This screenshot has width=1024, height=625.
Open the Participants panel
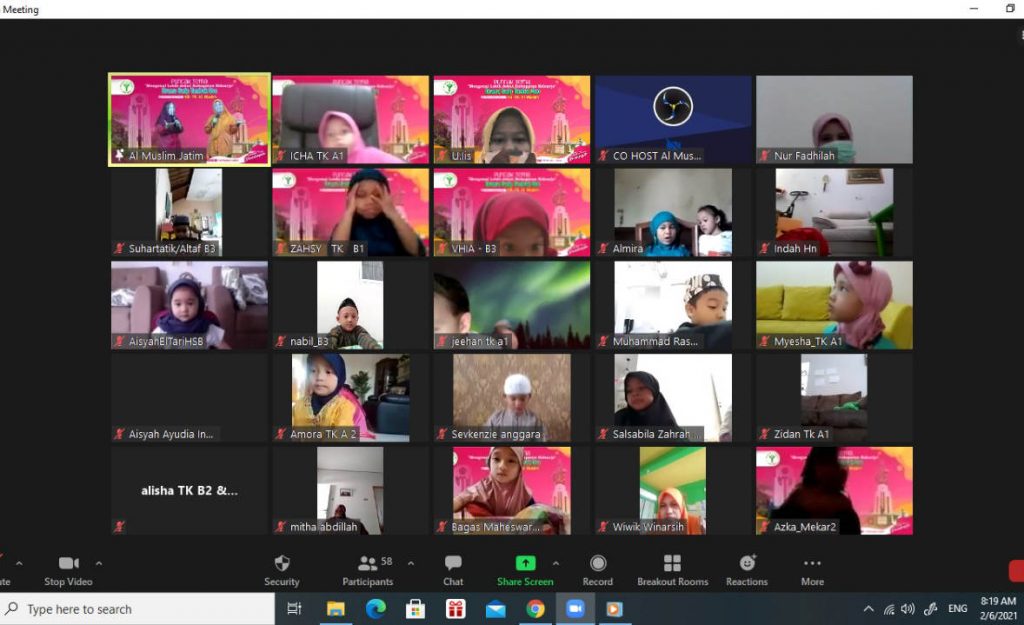click(368, 569)
